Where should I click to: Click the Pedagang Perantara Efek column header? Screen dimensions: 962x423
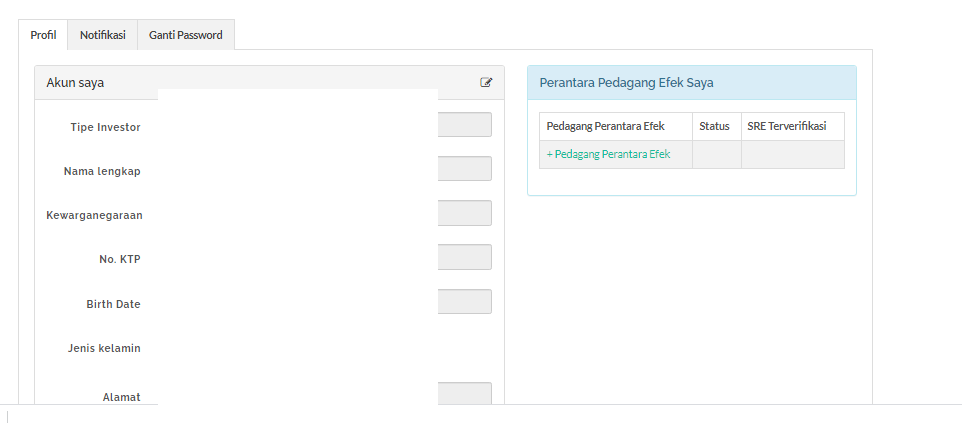pos(606,126)
